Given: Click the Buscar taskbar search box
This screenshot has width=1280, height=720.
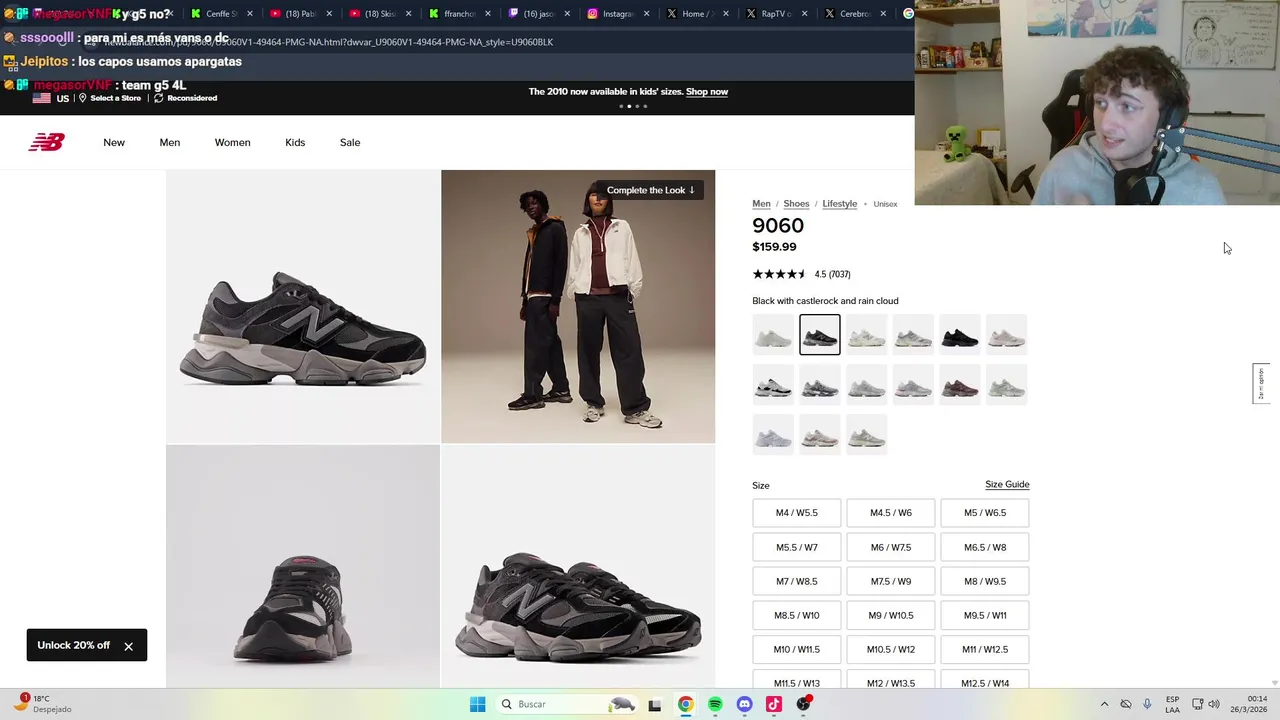Looking at the screenshot, I should pyautogui.click(x=567, y=704).
